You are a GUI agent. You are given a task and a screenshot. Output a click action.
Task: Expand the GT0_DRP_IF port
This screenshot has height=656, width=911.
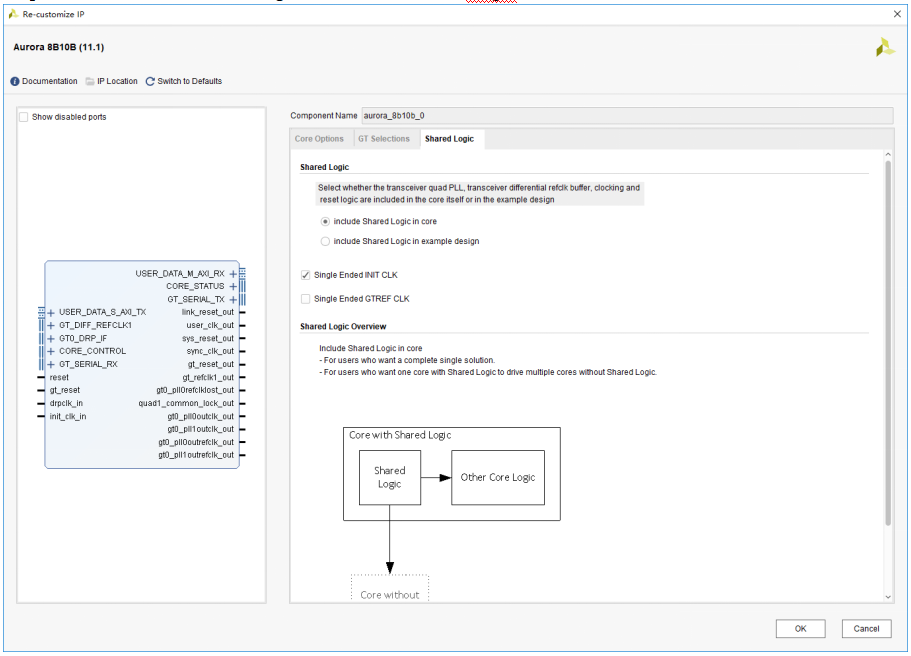pyautogui.click(x=51, y=339)
